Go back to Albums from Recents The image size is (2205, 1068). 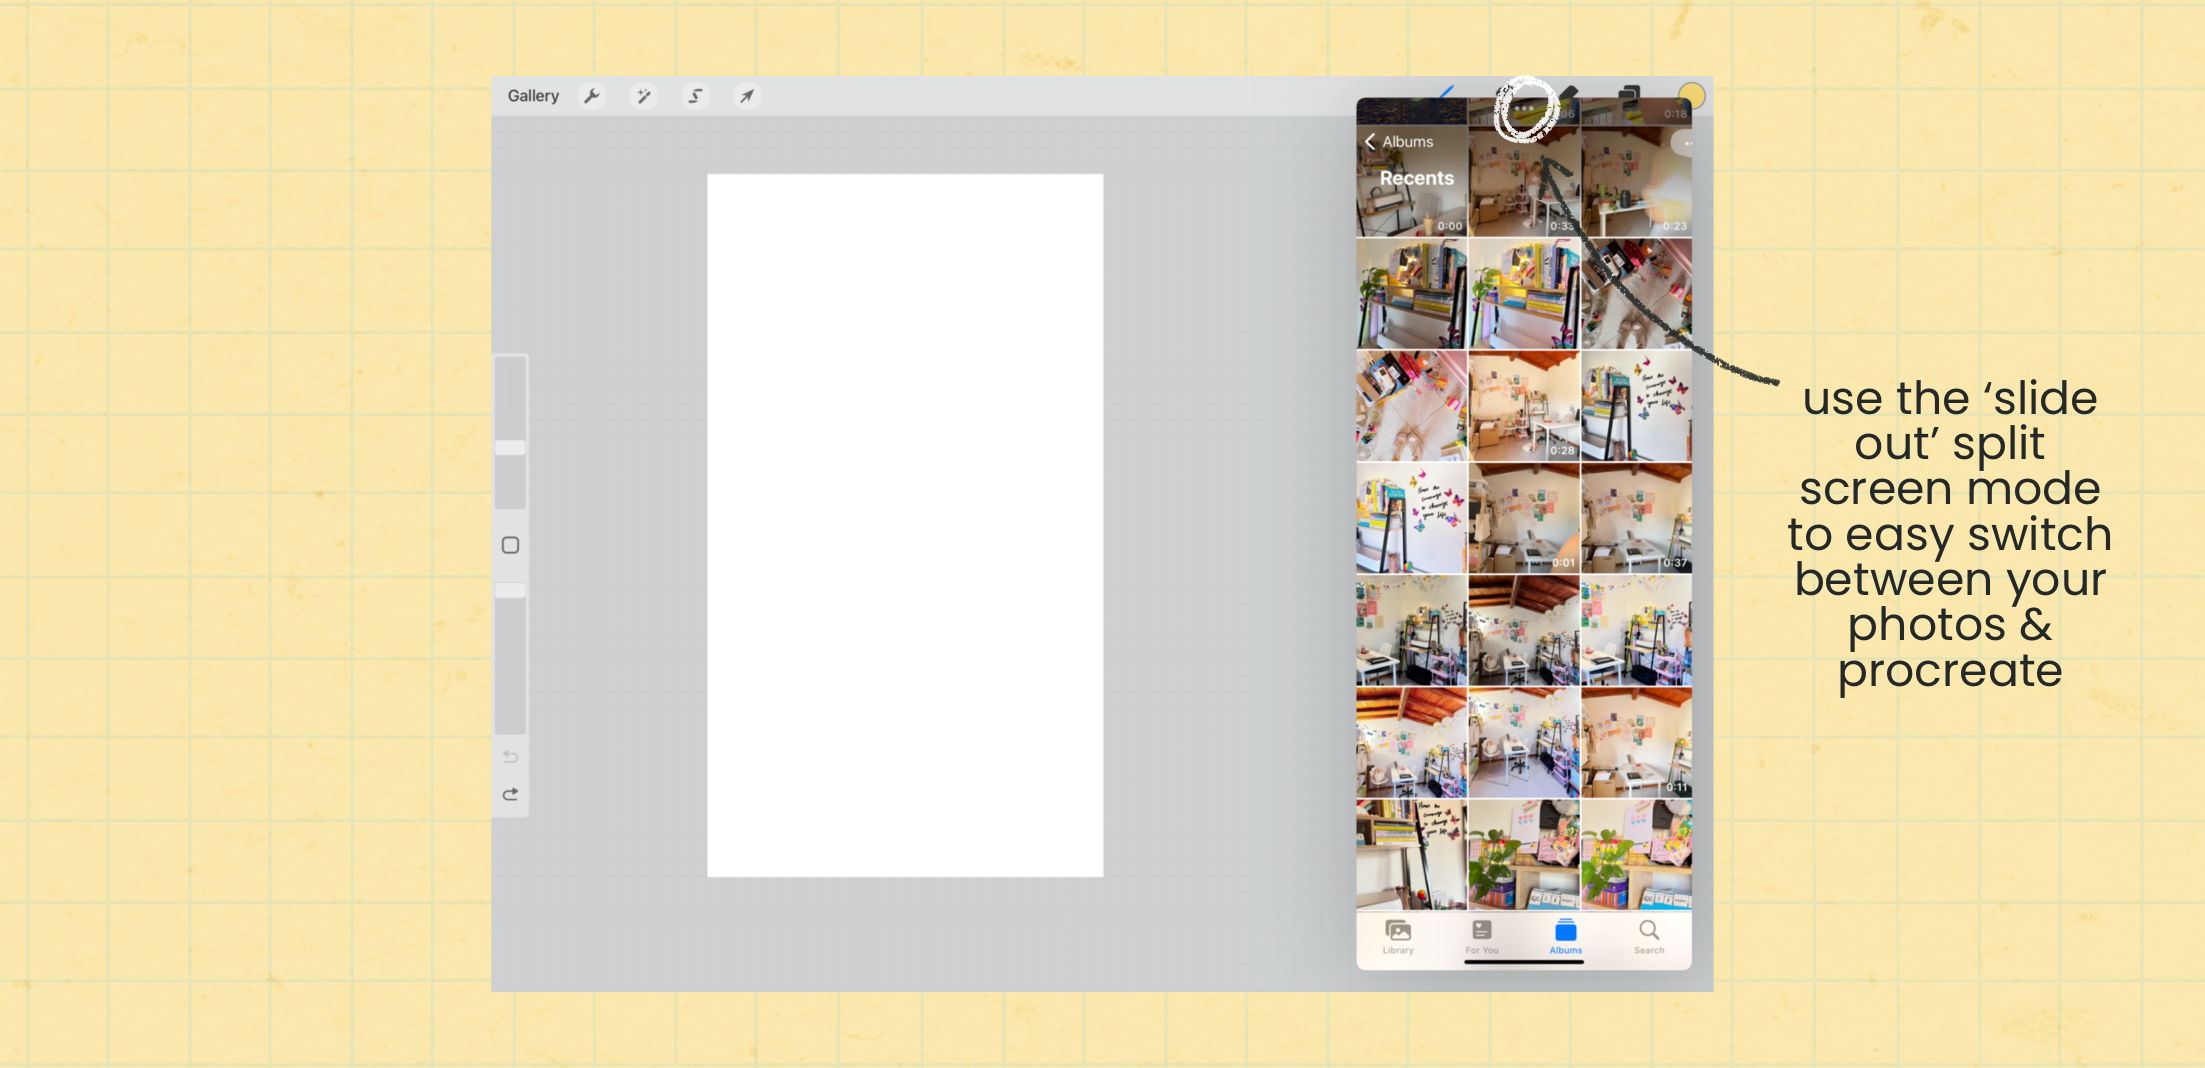point(1399,141)
